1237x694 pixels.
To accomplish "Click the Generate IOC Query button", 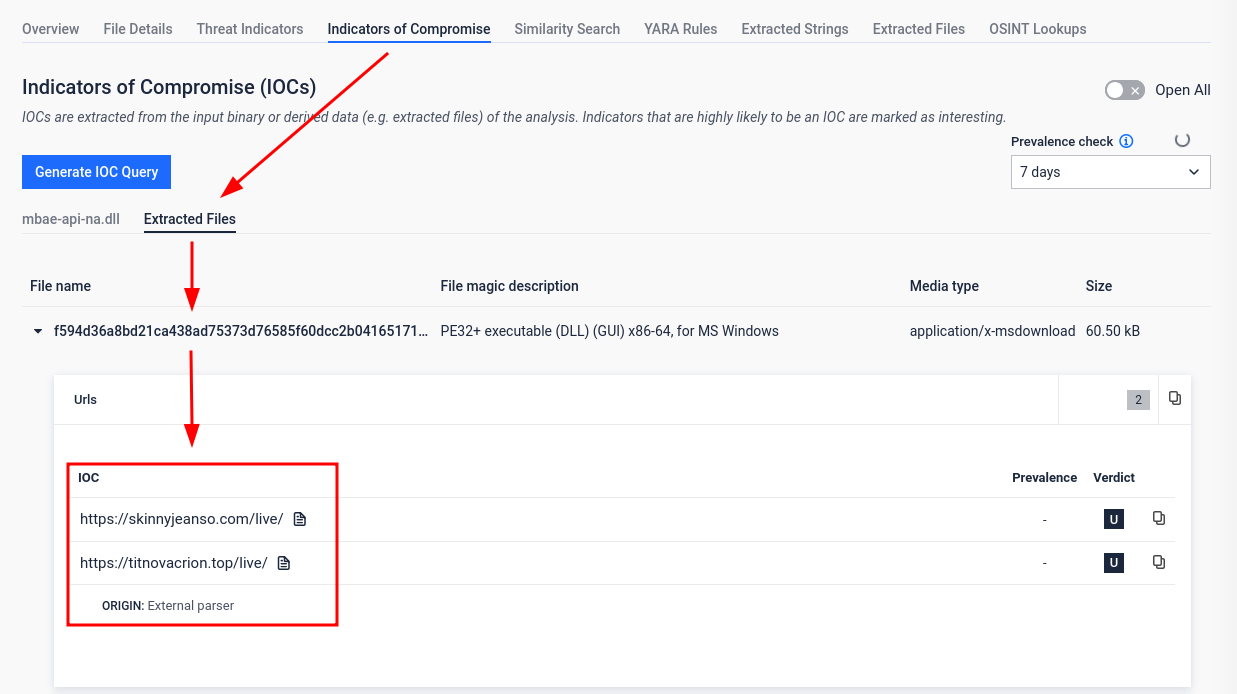I will click(97, 172).
